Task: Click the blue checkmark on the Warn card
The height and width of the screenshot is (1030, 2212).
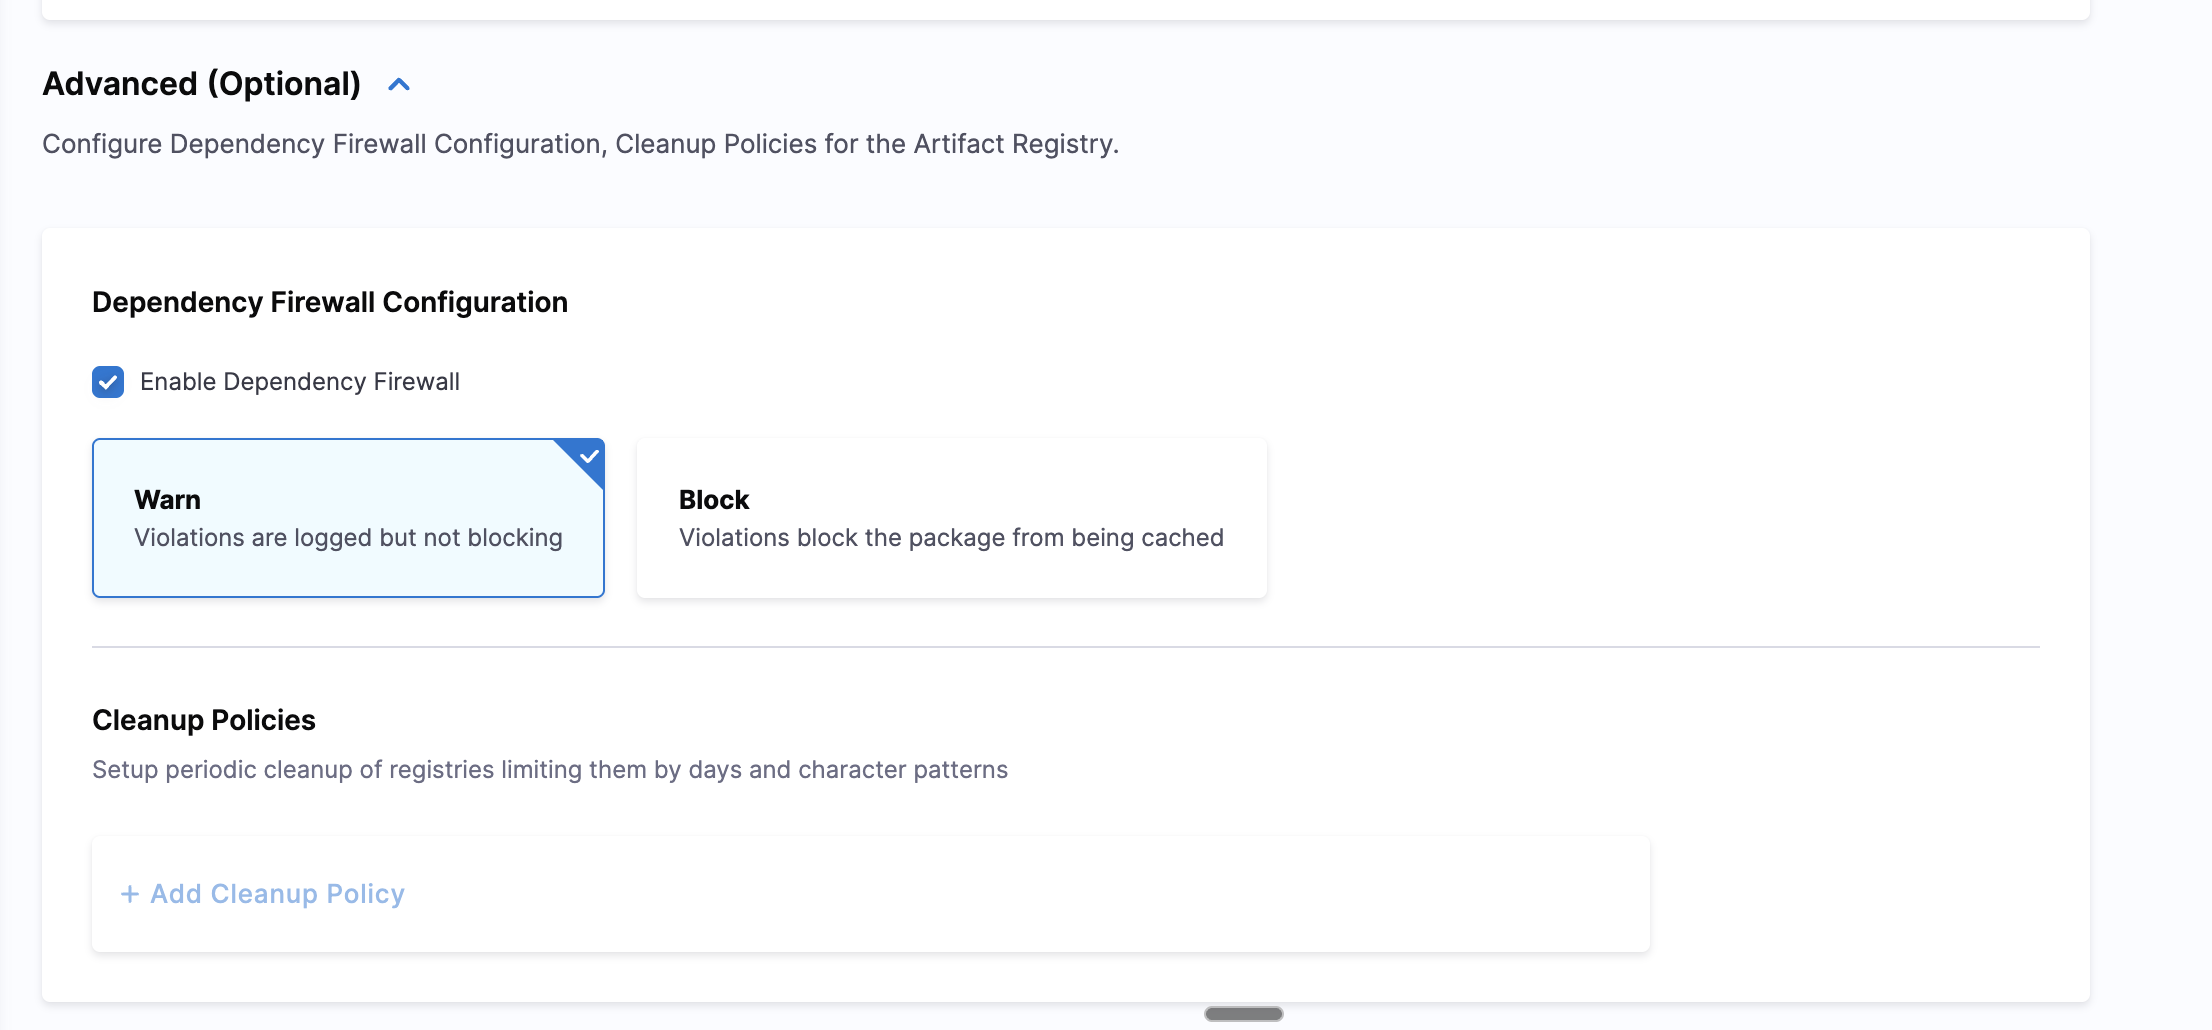Action: click(x=589, y=456)
